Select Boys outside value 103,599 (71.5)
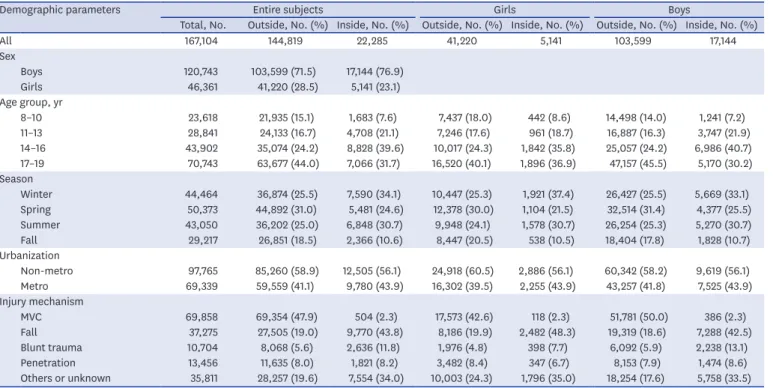Screen dimensions: 773x388 (x=283, y=71)
